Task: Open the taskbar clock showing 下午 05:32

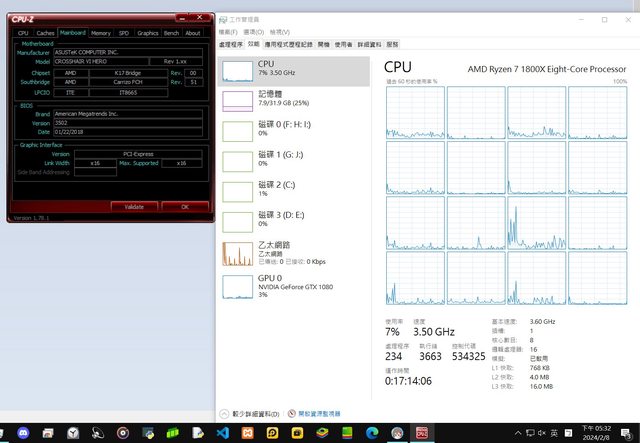Action: tap(596, 433)
